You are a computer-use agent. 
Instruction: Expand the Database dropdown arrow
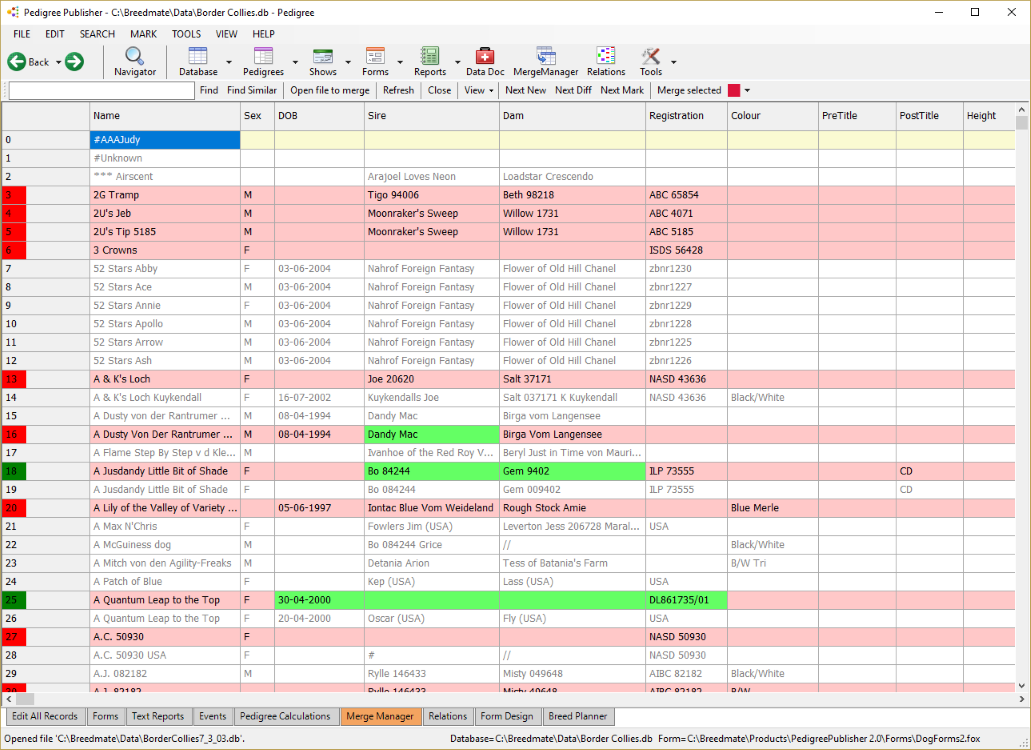coord(229,62)
